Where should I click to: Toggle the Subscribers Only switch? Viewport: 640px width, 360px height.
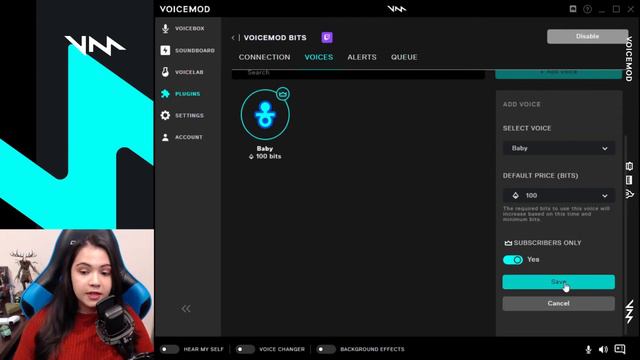click(x=513, y=260)
